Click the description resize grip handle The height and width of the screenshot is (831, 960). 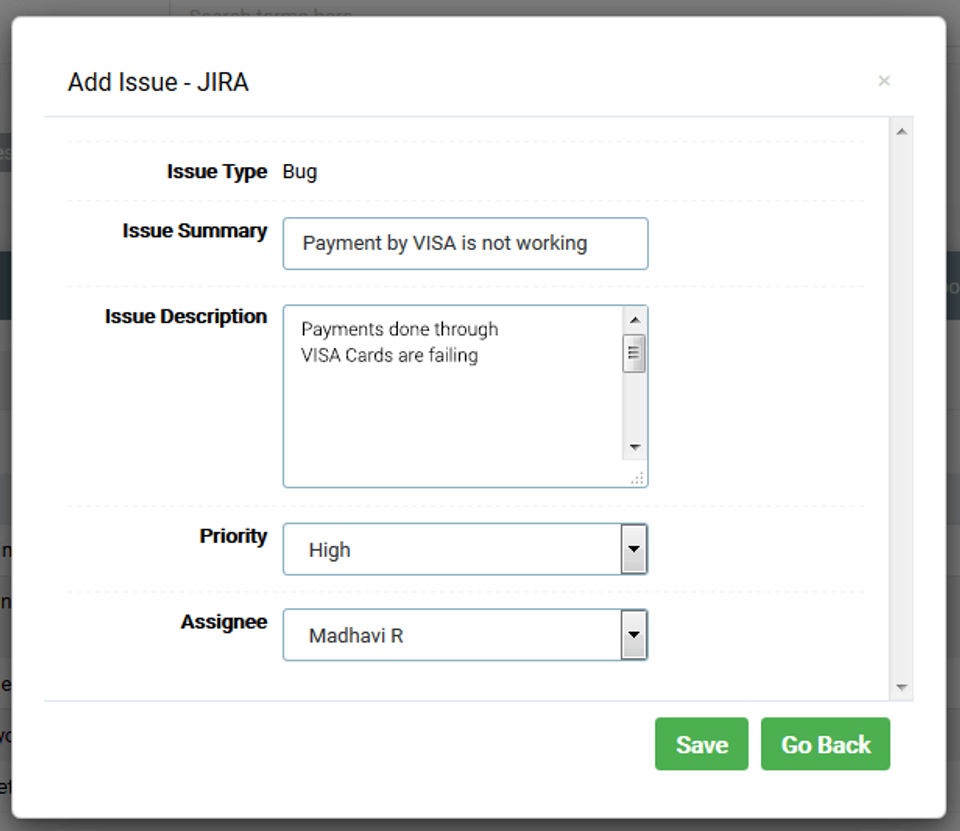tap(637, 478)
